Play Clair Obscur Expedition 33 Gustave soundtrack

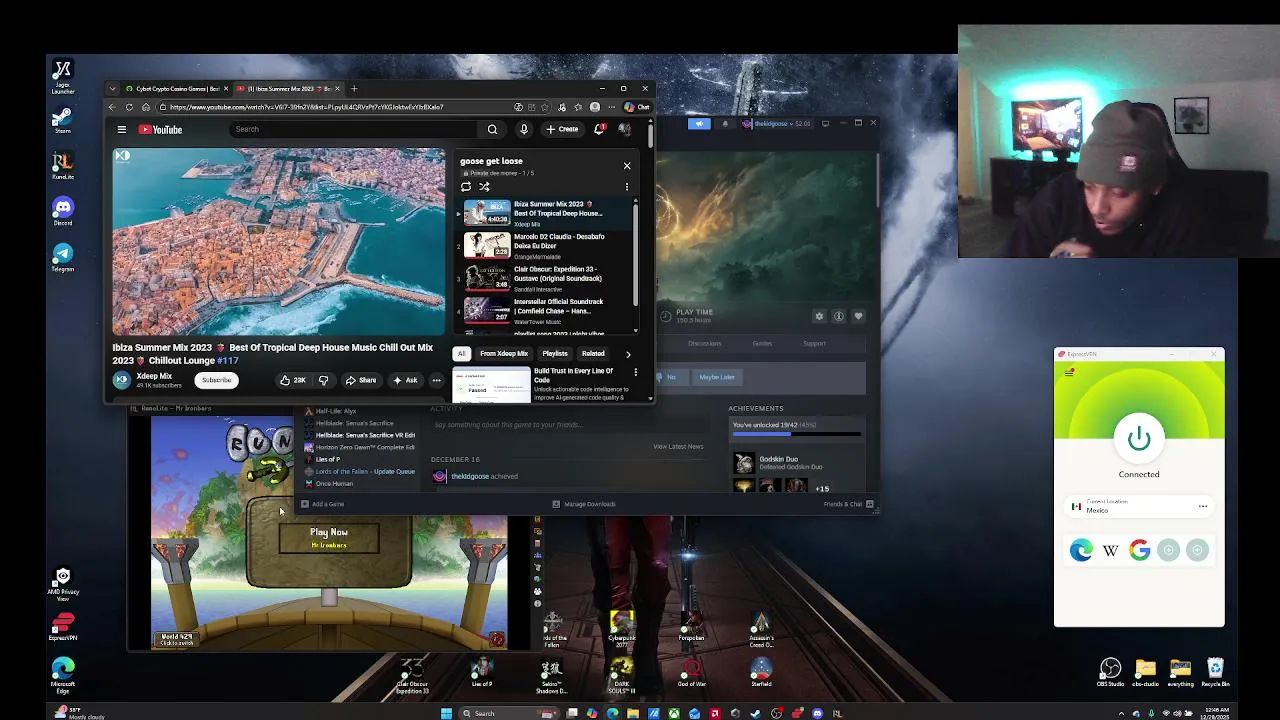coord(546,278)
